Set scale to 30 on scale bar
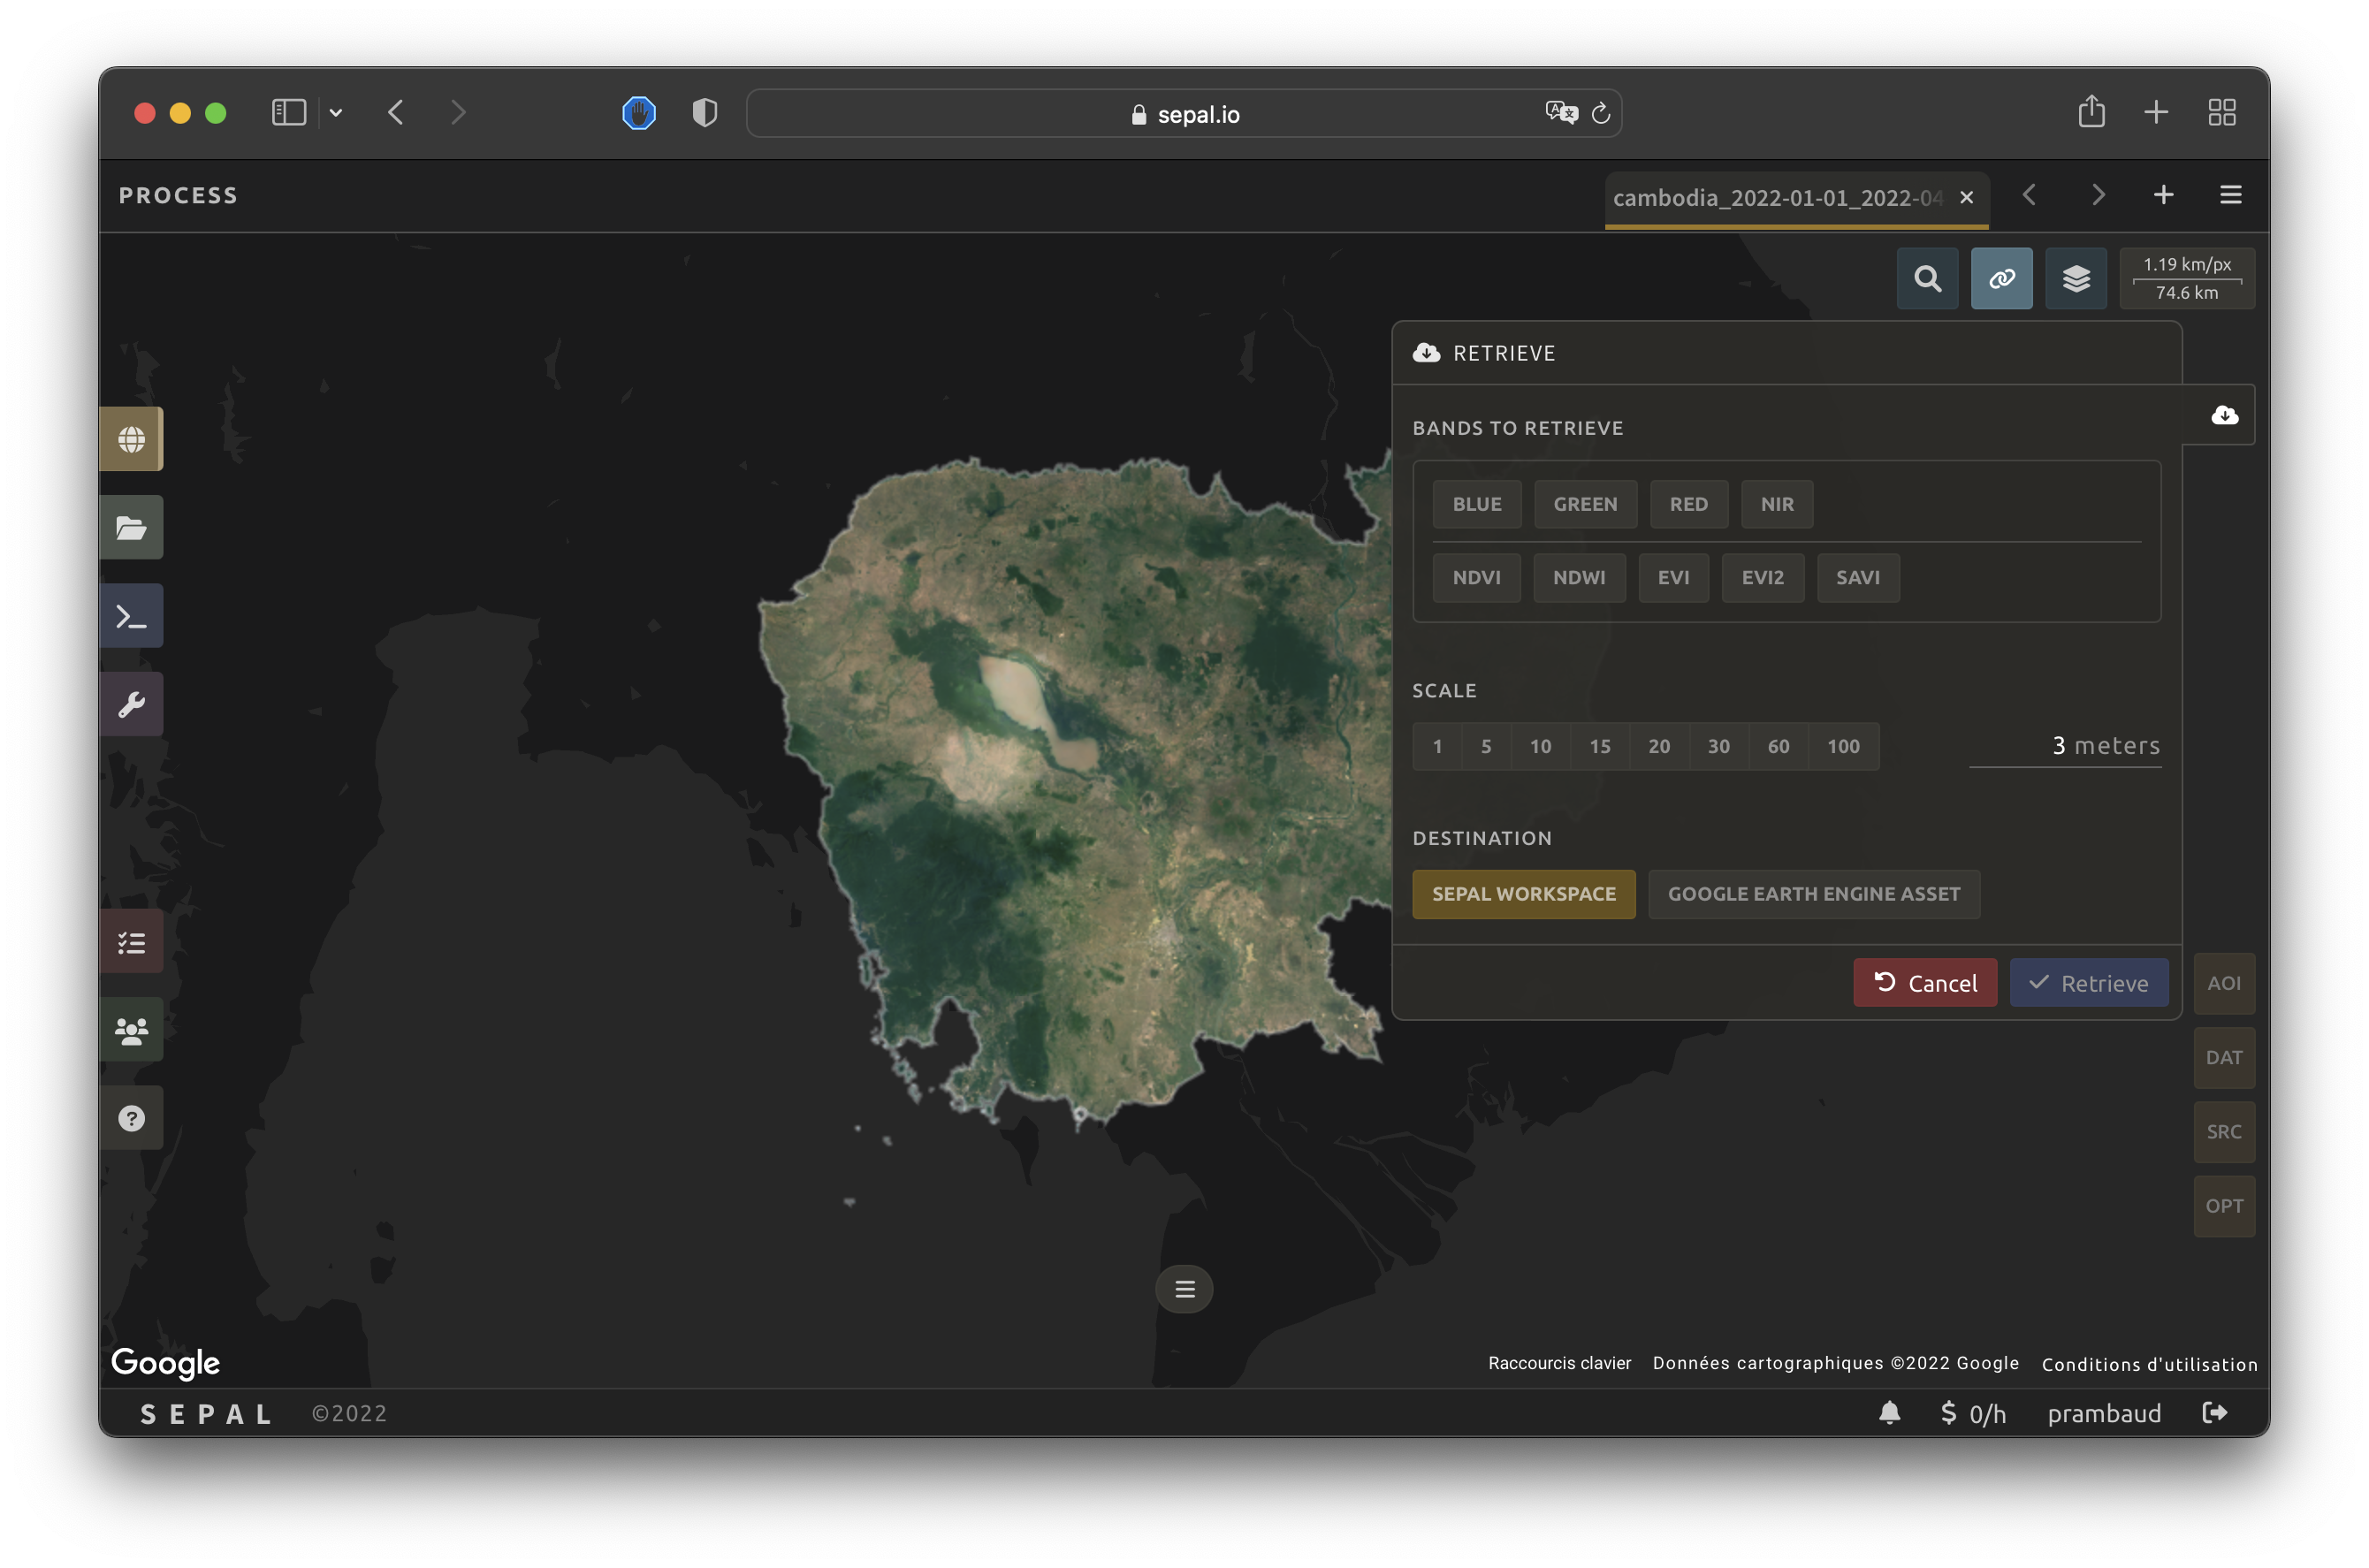 (1718, 746)
